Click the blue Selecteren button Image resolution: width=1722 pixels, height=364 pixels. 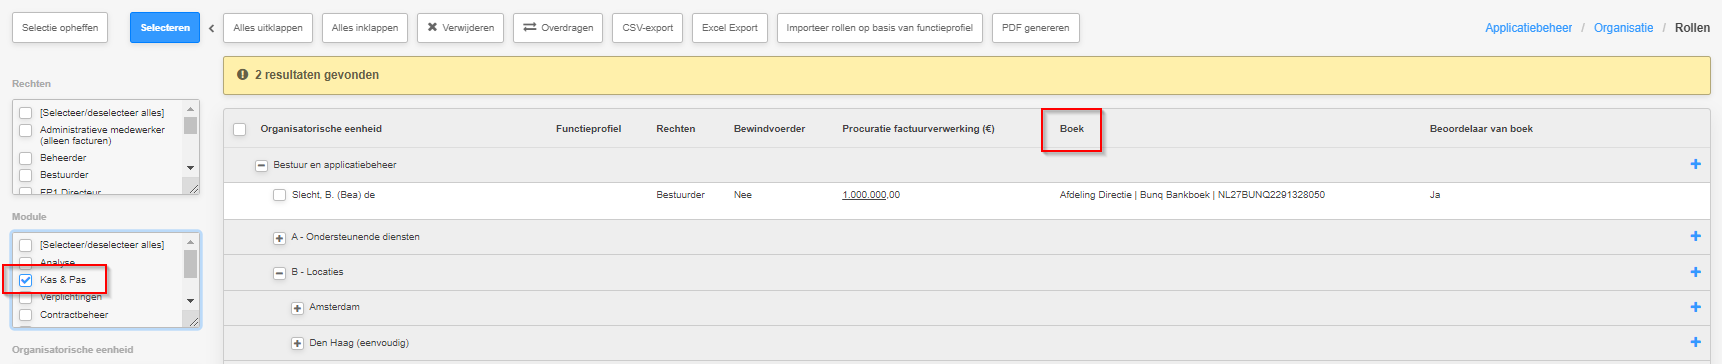165,28
